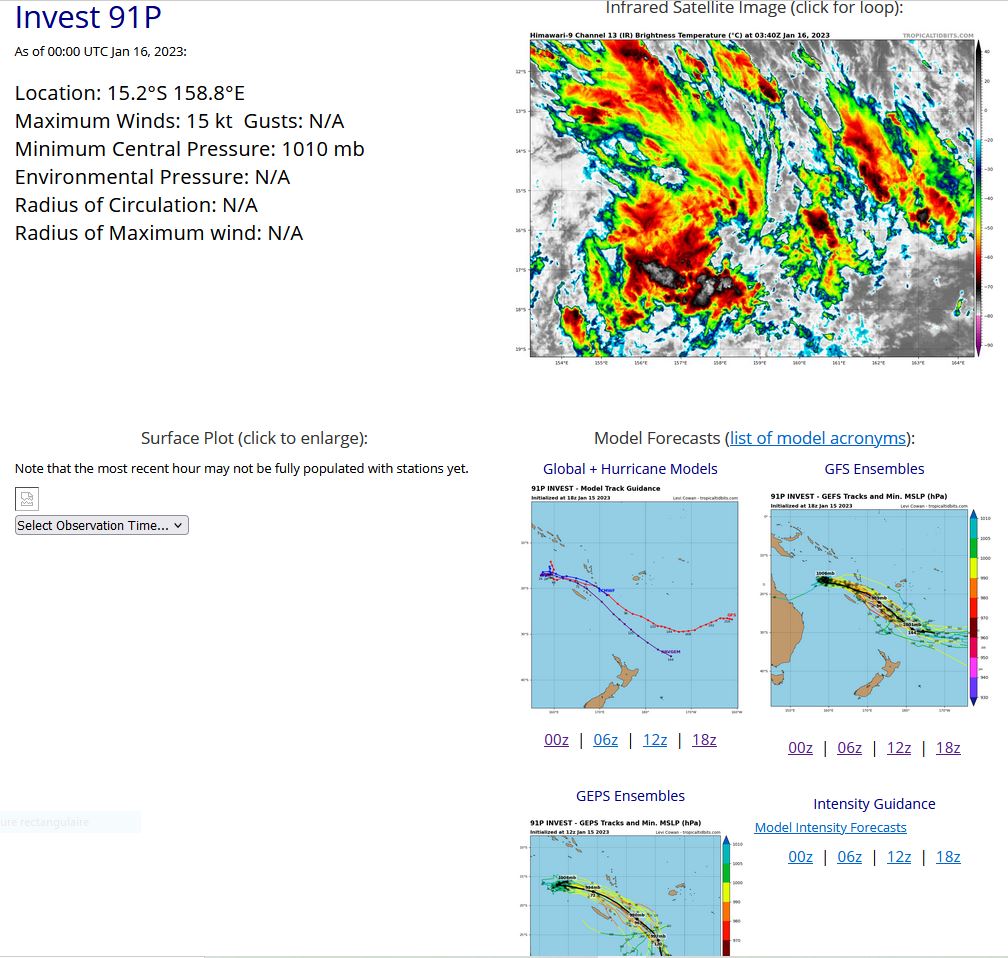Choose 18z under Intensity Guidance
Screen dimensions: 1008x958
tap(948, 857)
